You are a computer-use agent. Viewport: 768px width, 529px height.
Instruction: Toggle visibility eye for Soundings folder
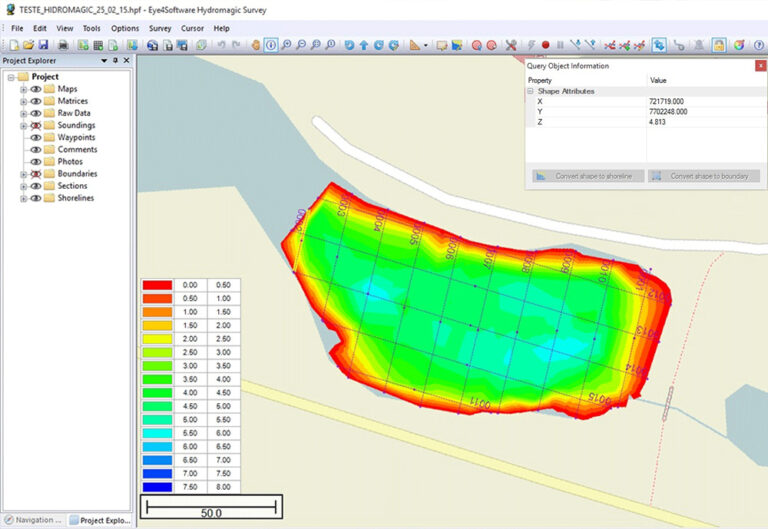click(35, 125)
